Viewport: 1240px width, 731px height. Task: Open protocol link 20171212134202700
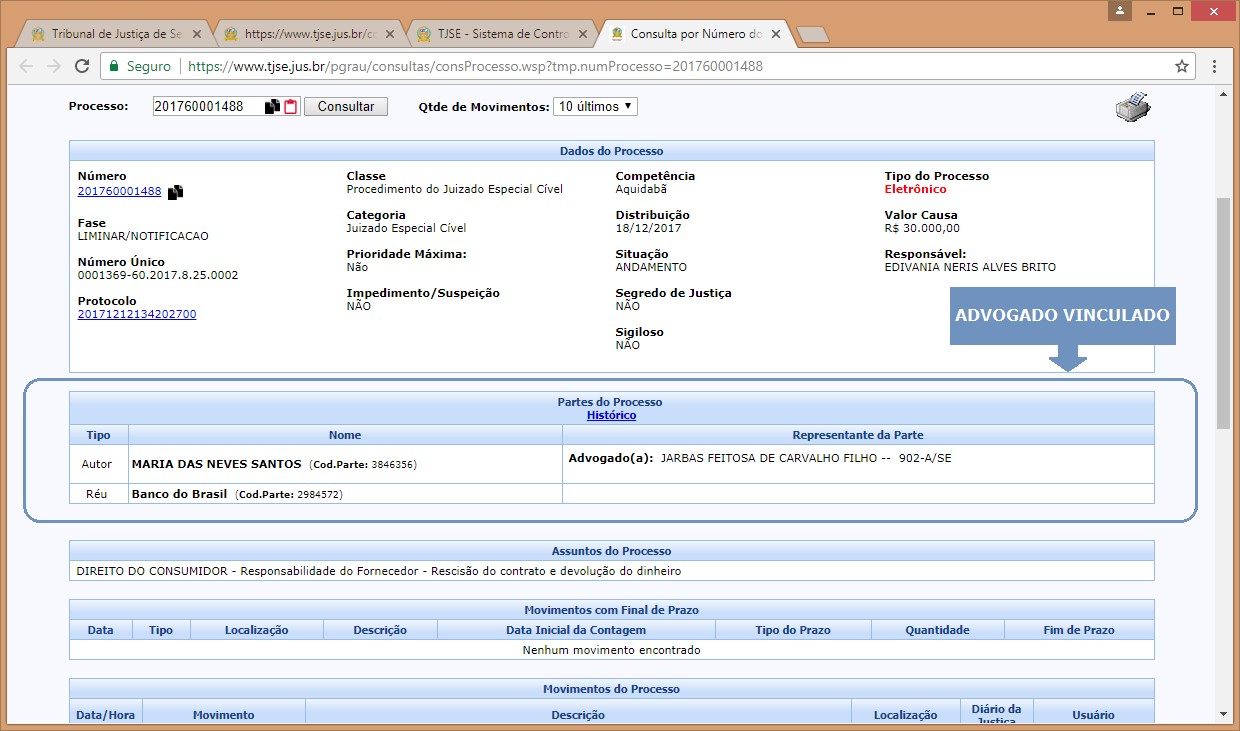point(137,314)
